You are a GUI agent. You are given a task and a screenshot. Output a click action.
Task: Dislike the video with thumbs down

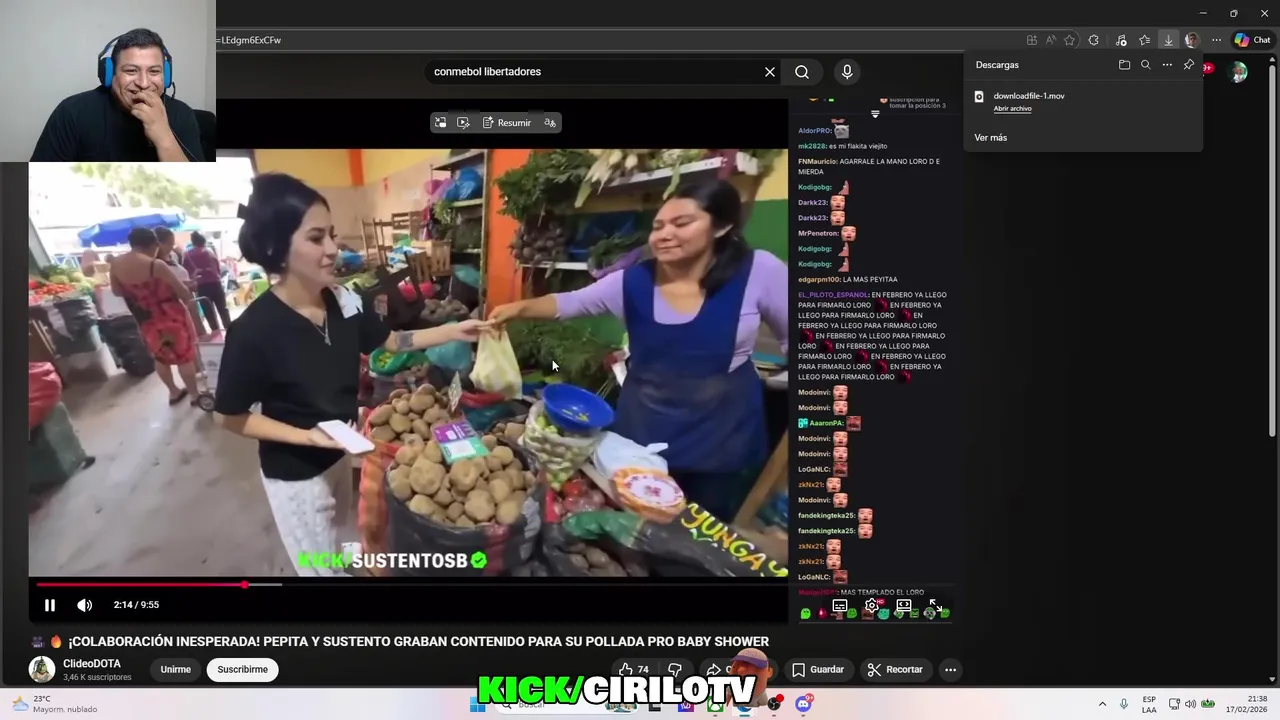(675, 670)
